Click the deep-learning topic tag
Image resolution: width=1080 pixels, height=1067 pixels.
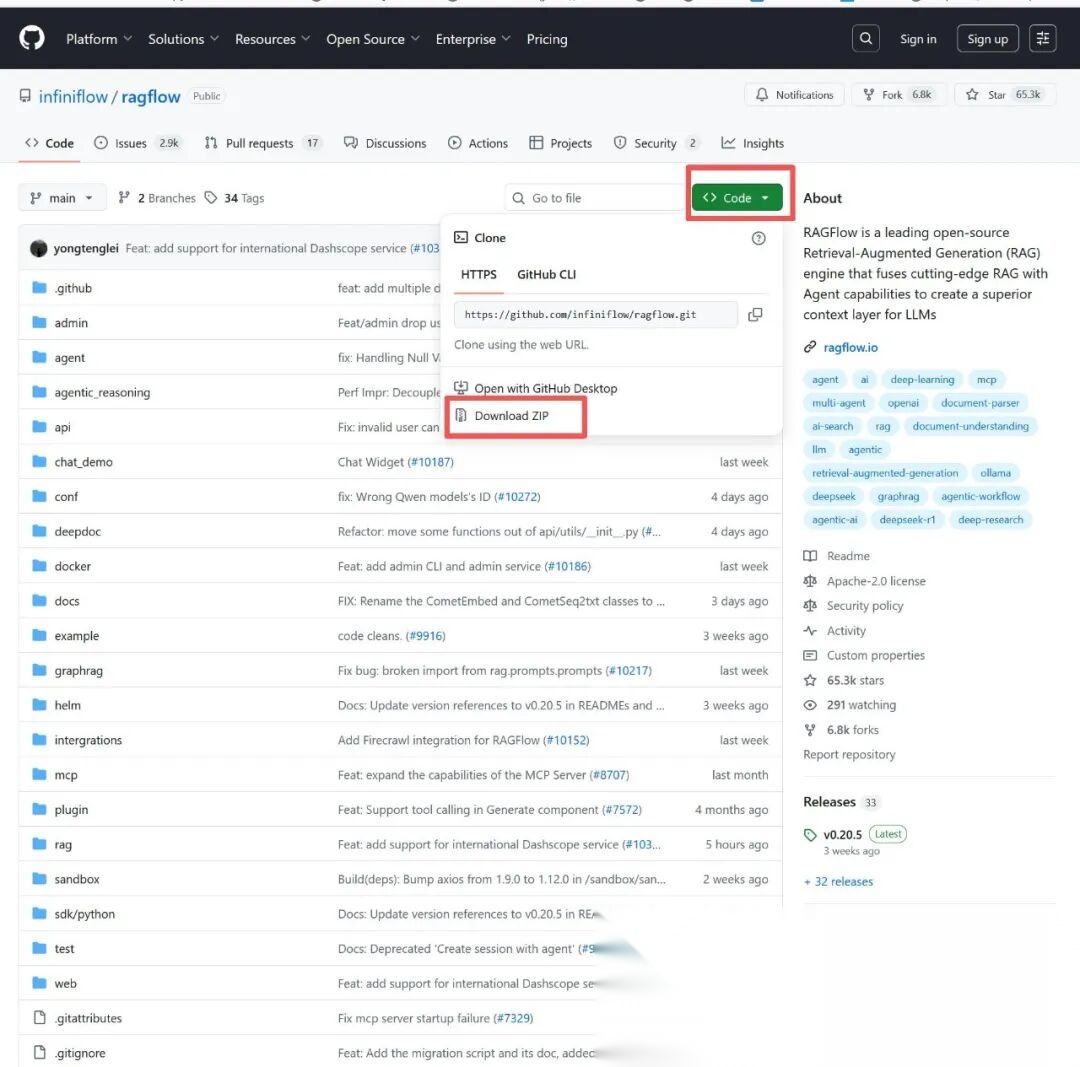pos(922,380)
